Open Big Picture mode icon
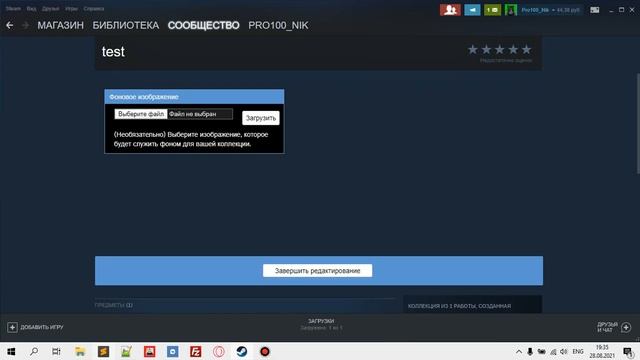This screenshot has height=360, width=640. coord(595,10)
